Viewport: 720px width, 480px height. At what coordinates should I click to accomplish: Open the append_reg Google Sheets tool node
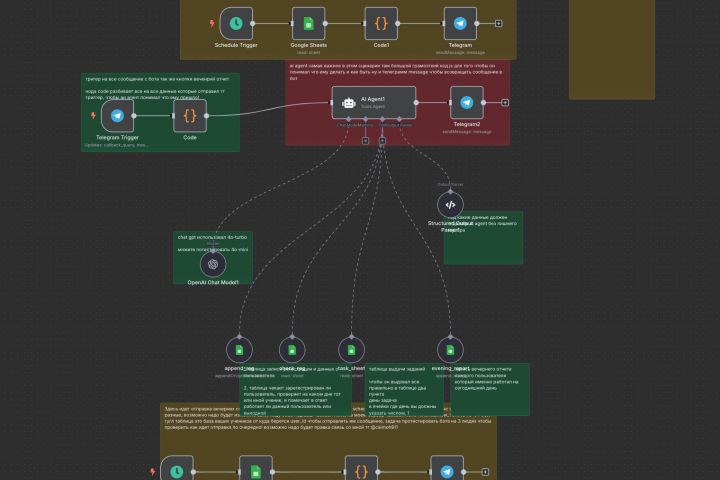coord(239,350)
